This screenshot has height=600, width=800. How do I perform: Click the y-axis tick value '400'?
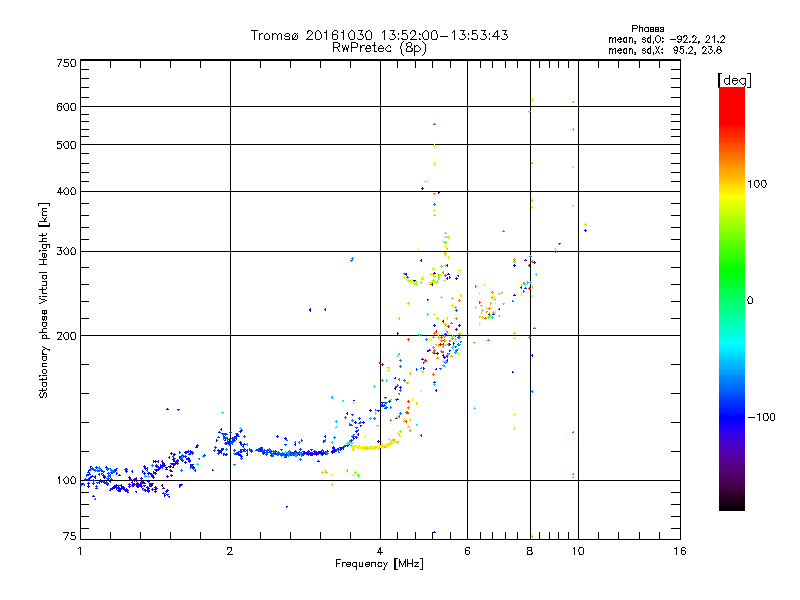66,191
